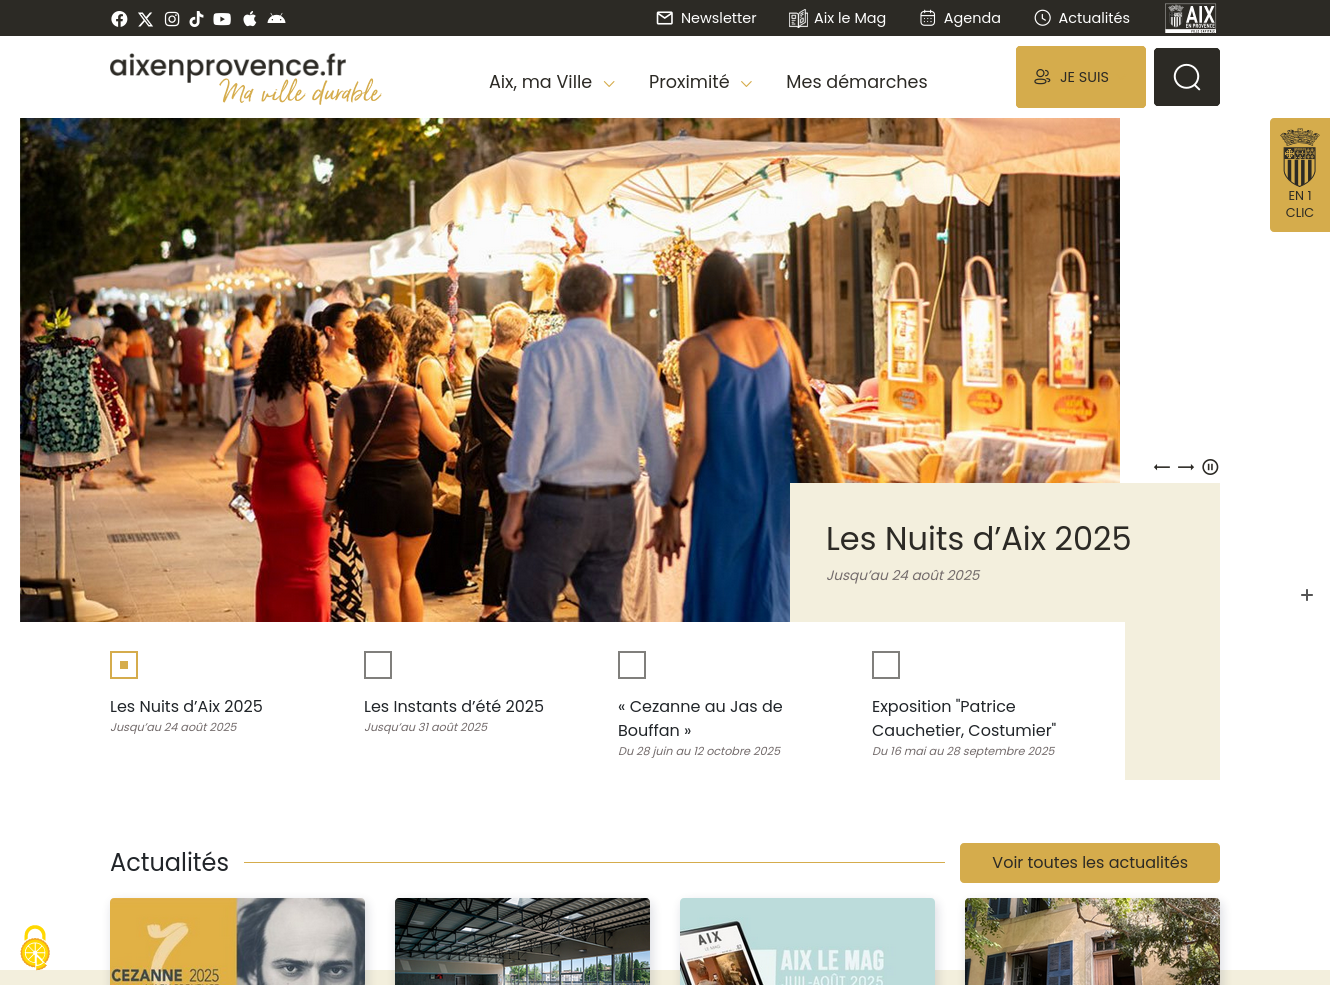
Task: Click the Apple app store icon
Action: [x=250, y=19]
